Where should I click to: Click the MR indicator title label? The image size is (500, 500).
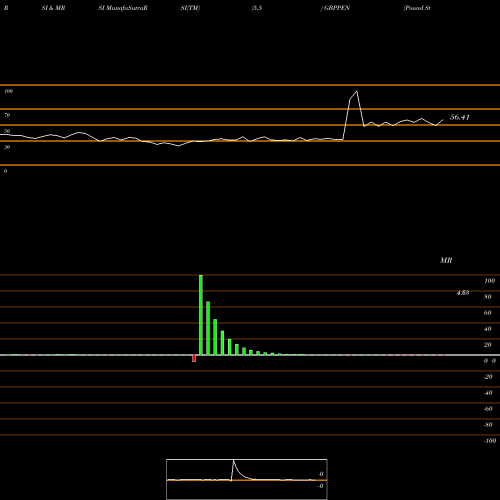click(x=446, y=260)
